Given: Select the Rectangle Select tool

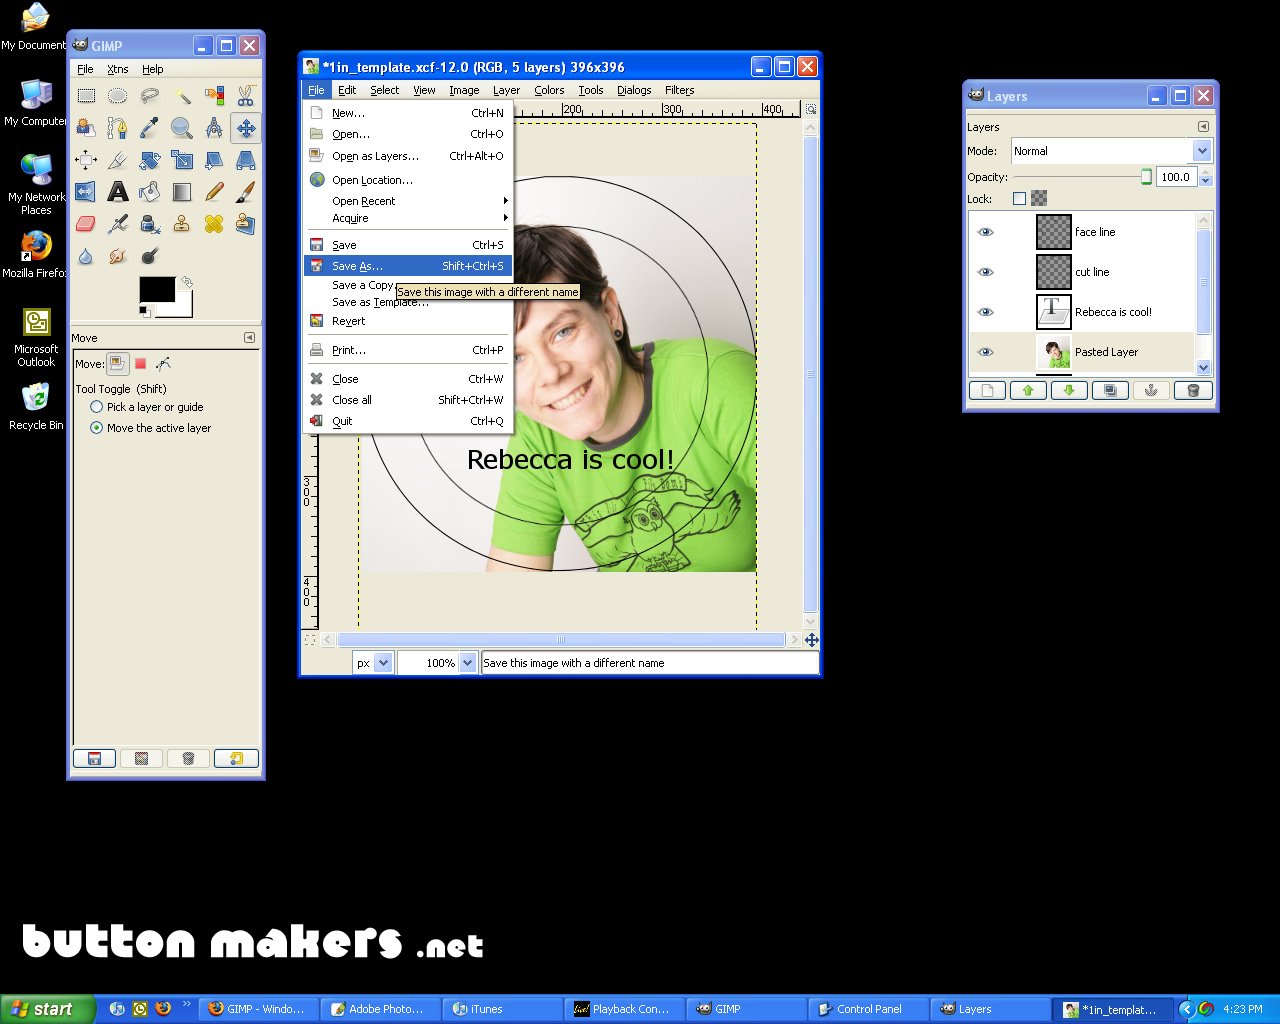Looking at the screenshot, I should coord(86,96).
